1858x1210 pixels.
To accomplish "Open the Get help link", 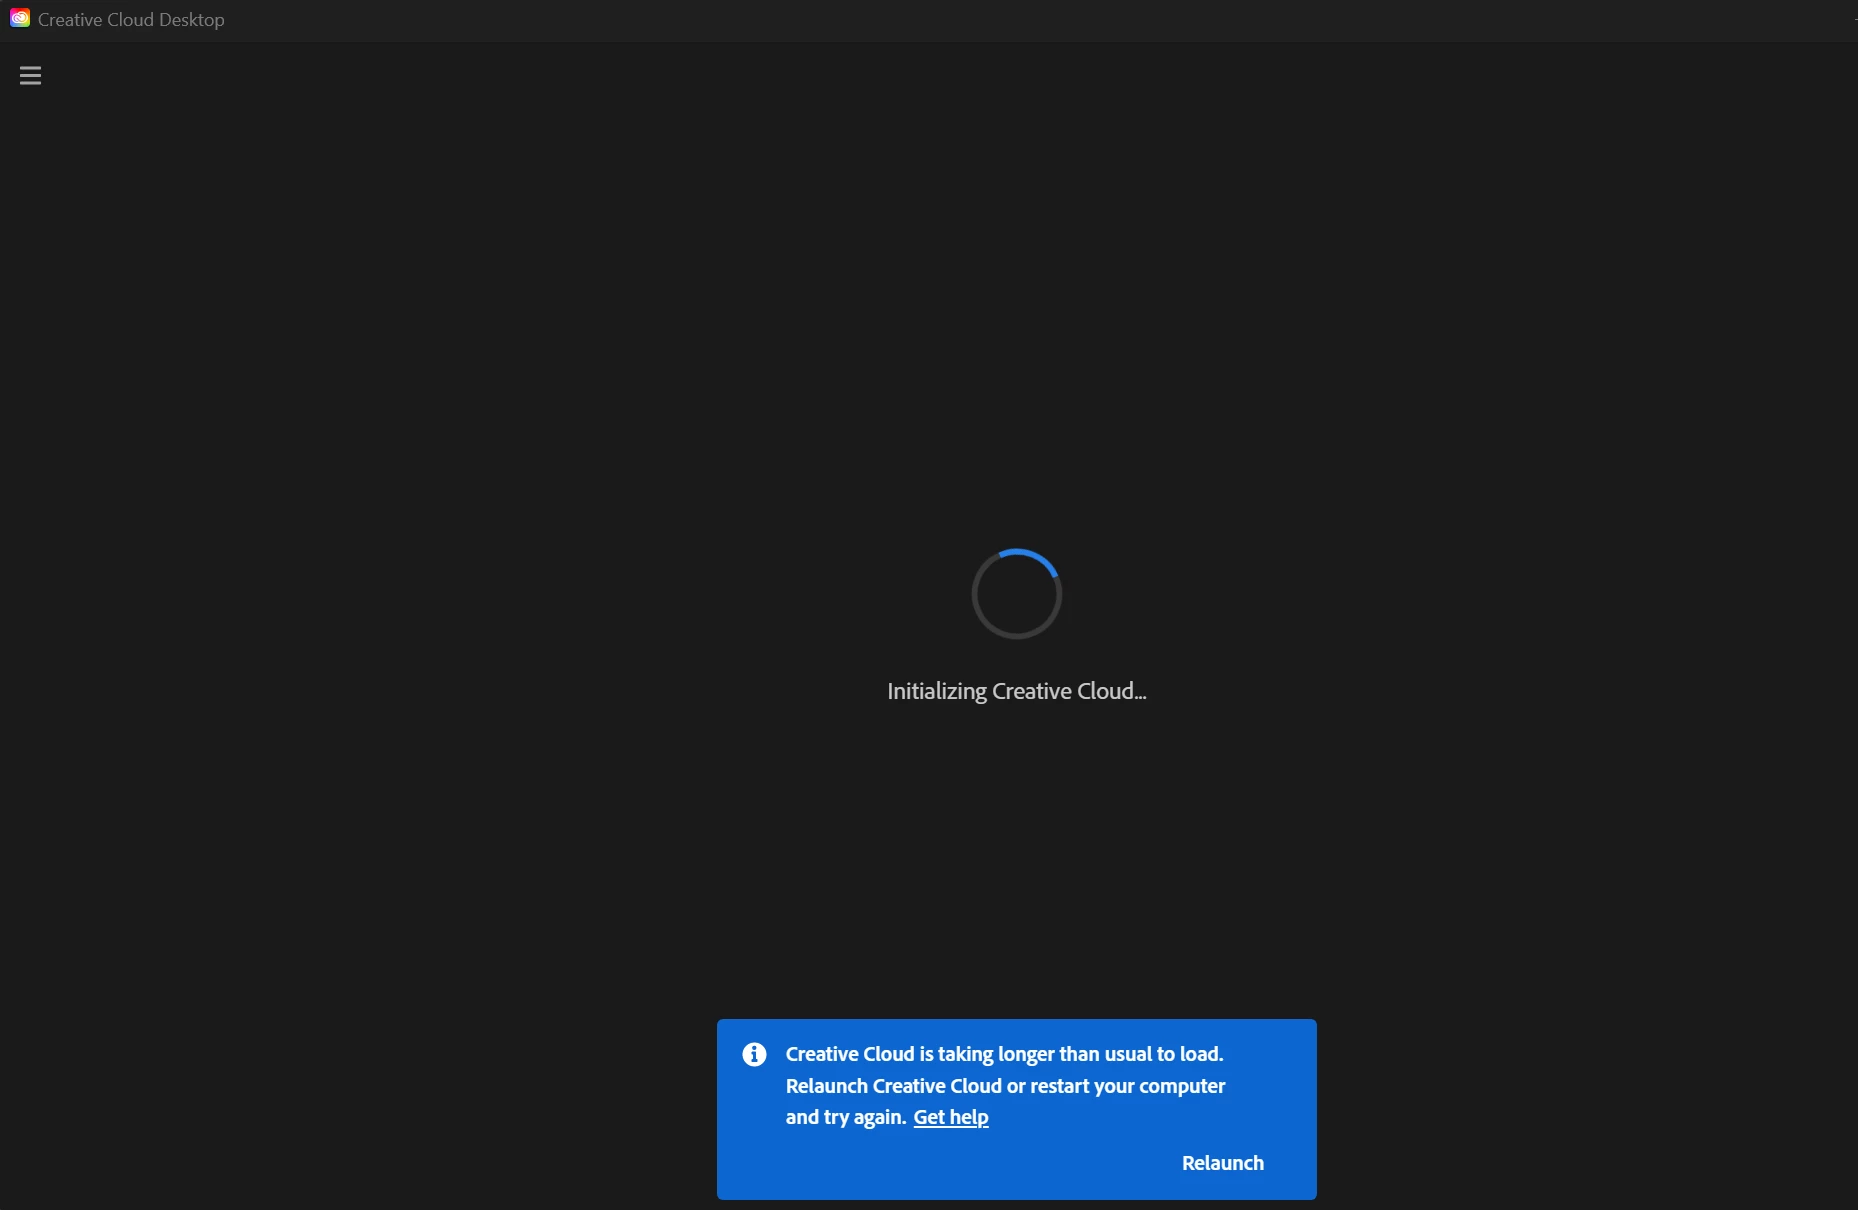I will (951, 1117).
